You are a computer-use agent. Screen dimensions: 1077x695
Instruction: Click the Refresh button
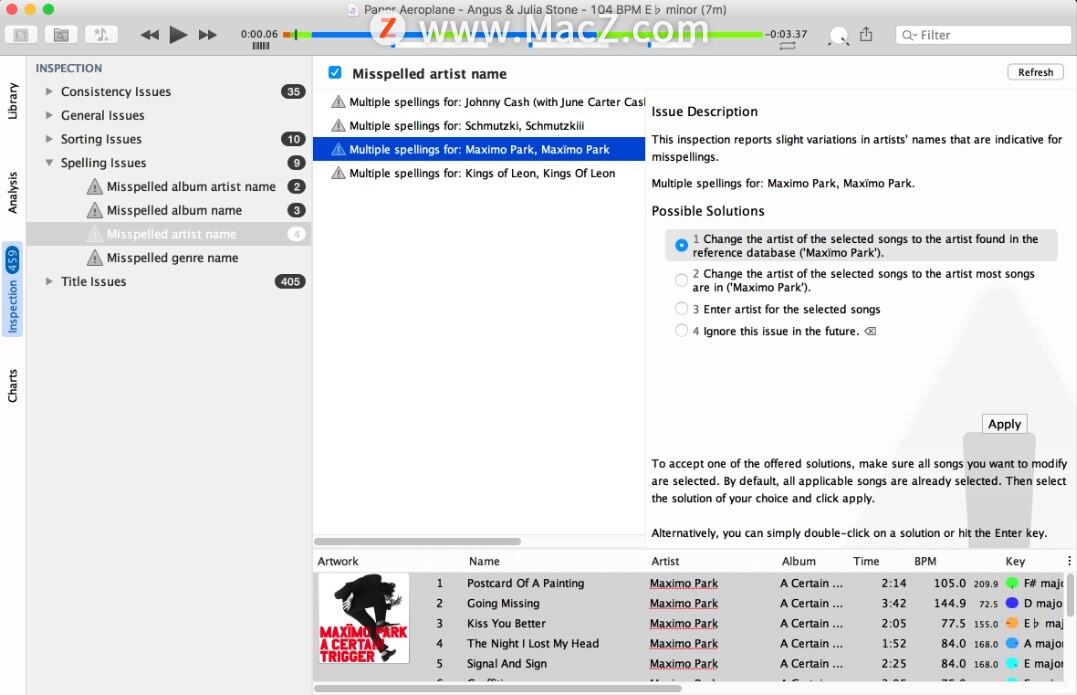point(1035,72)
